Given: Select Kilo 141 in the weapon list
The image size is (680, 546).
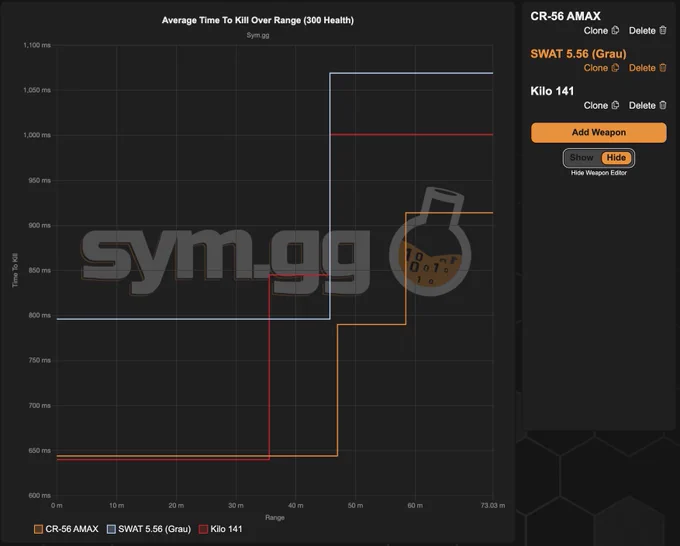Looking at the screenshot, I should click(552, 91).
